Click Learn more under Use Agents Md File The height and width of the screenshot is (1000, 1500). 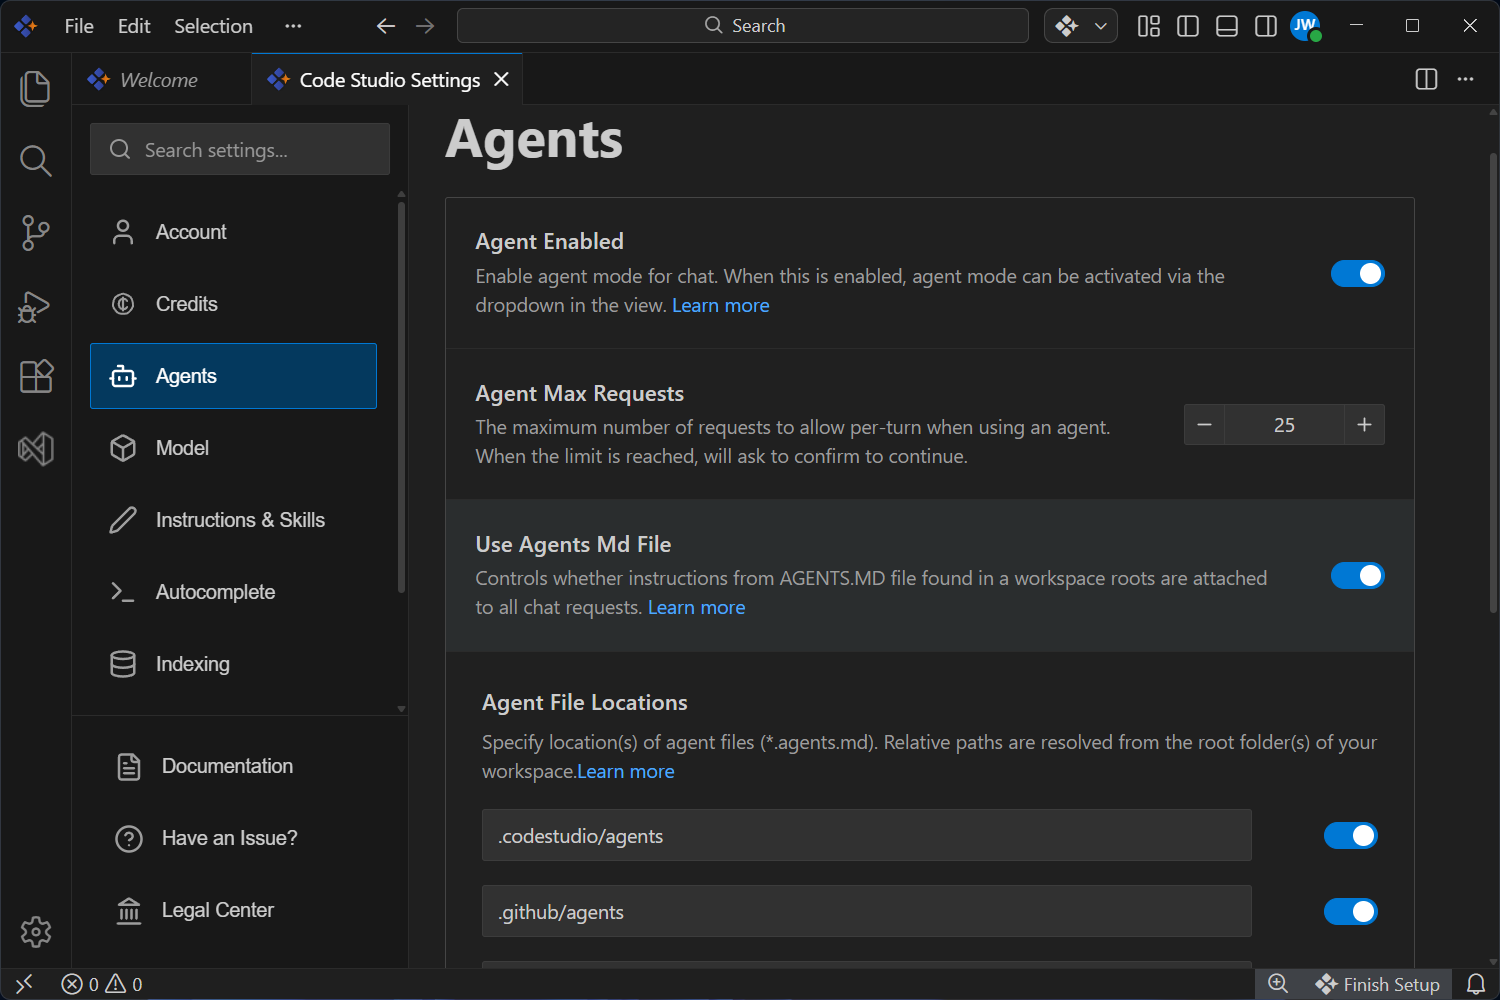click(697, 608)
